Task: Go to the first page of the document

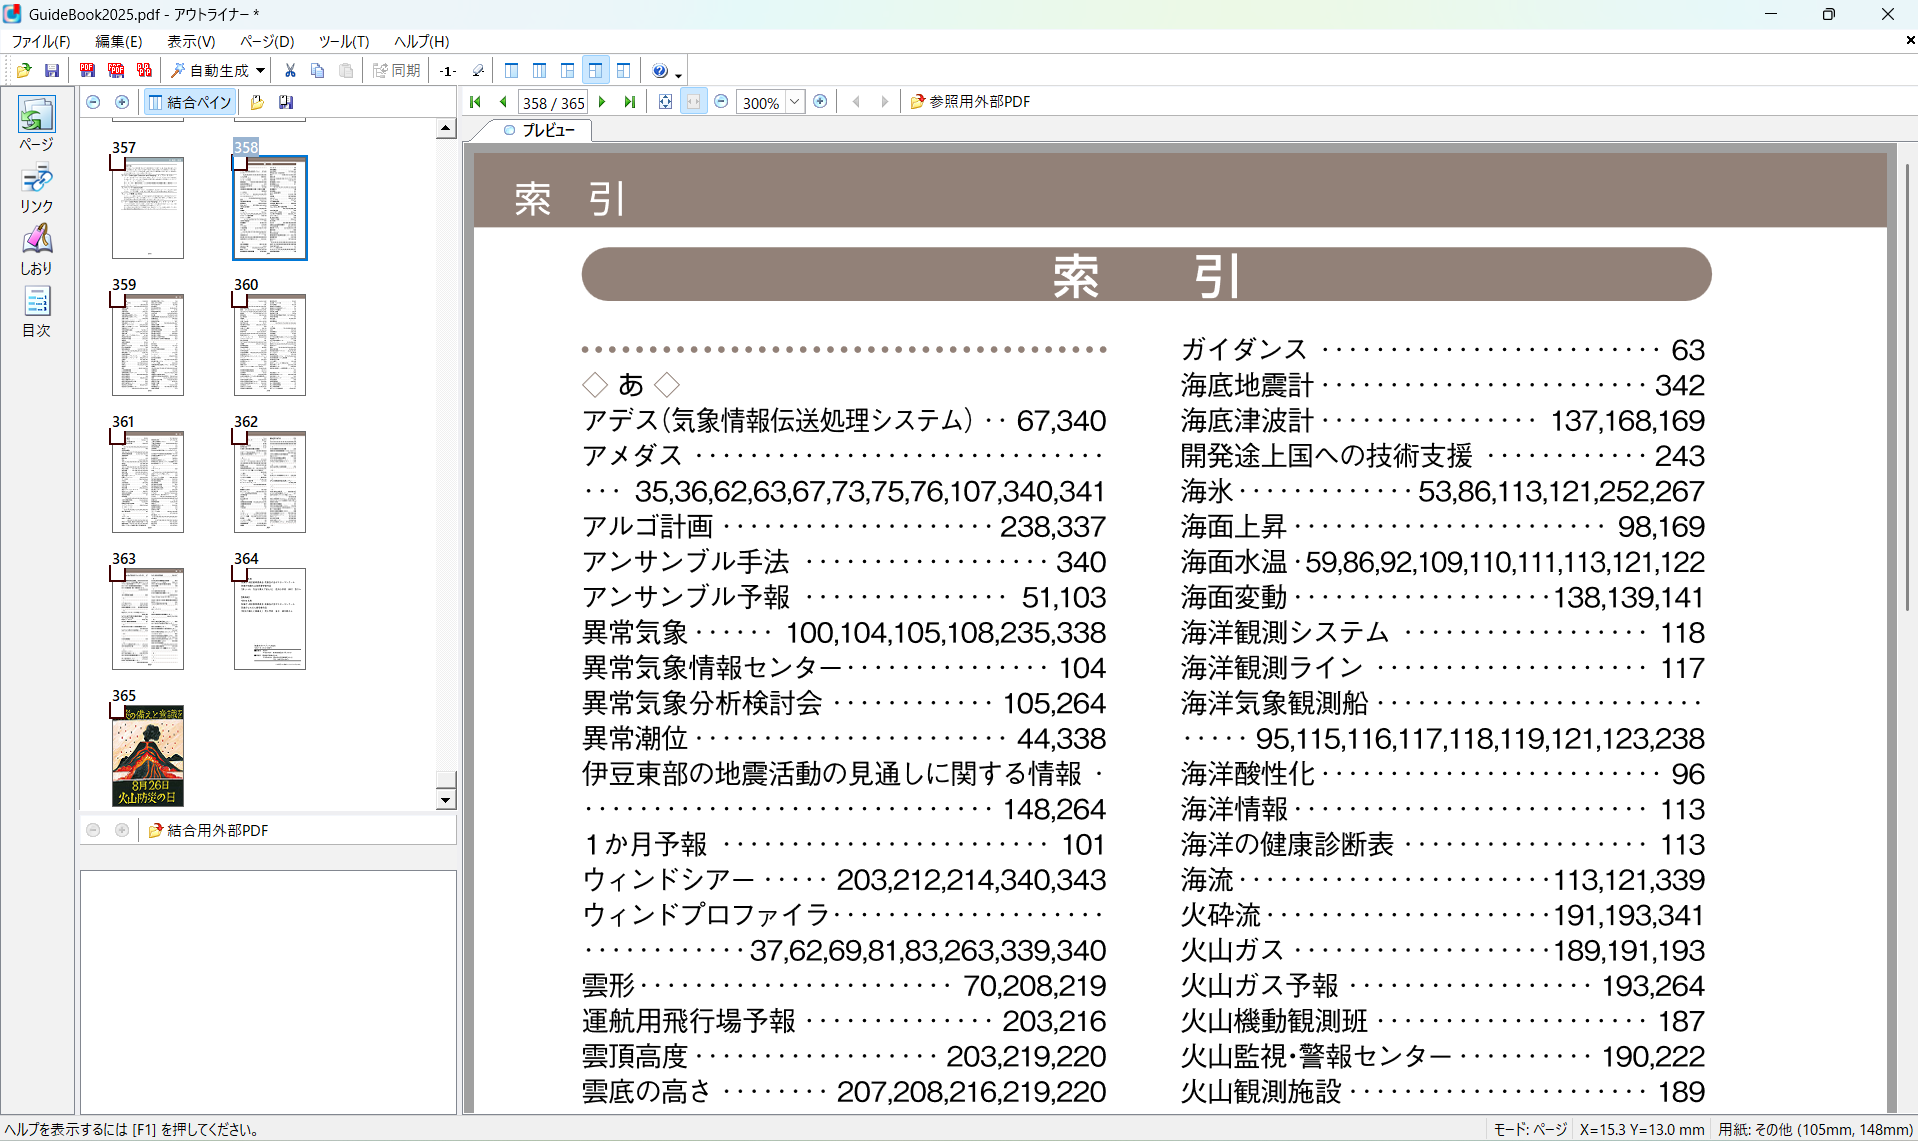Action: pos(475,102)
